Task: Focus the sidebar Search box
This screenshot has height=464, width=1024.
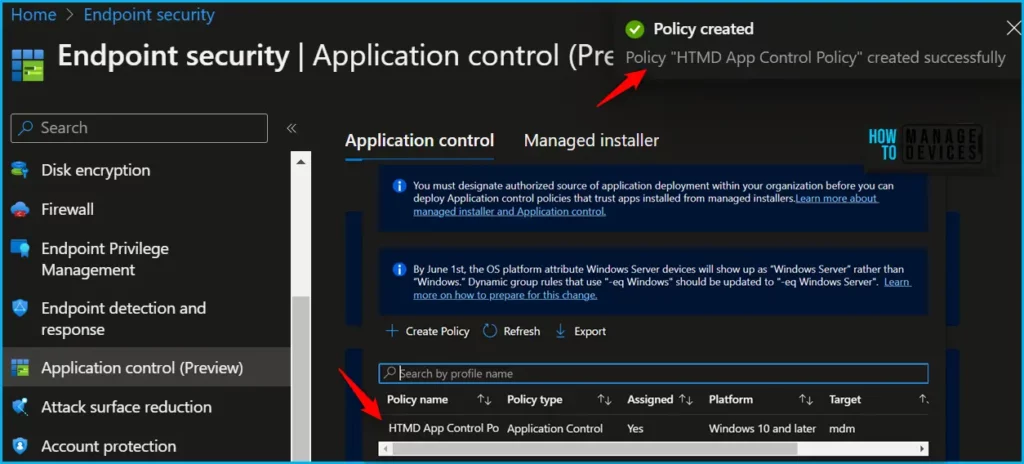Action: 139,128
